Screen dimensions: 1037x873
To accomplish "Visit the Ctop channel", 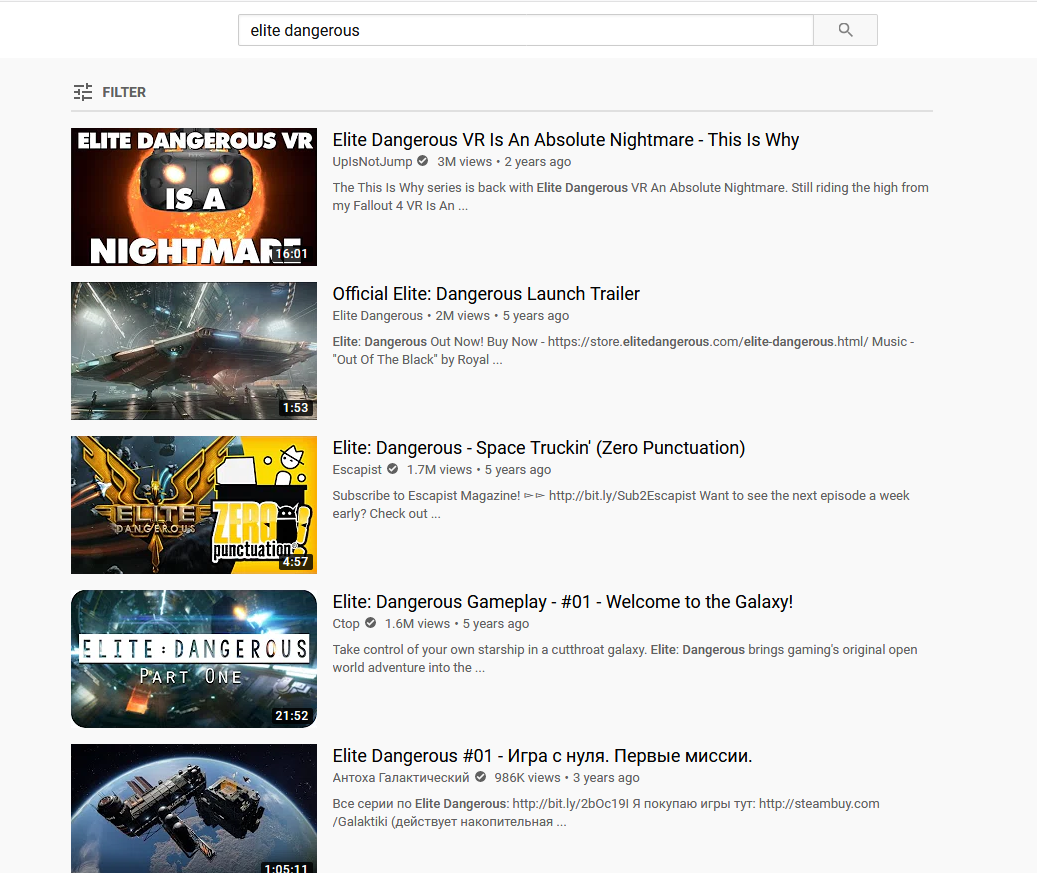I will pyautogui.click(x=346, y=624).
